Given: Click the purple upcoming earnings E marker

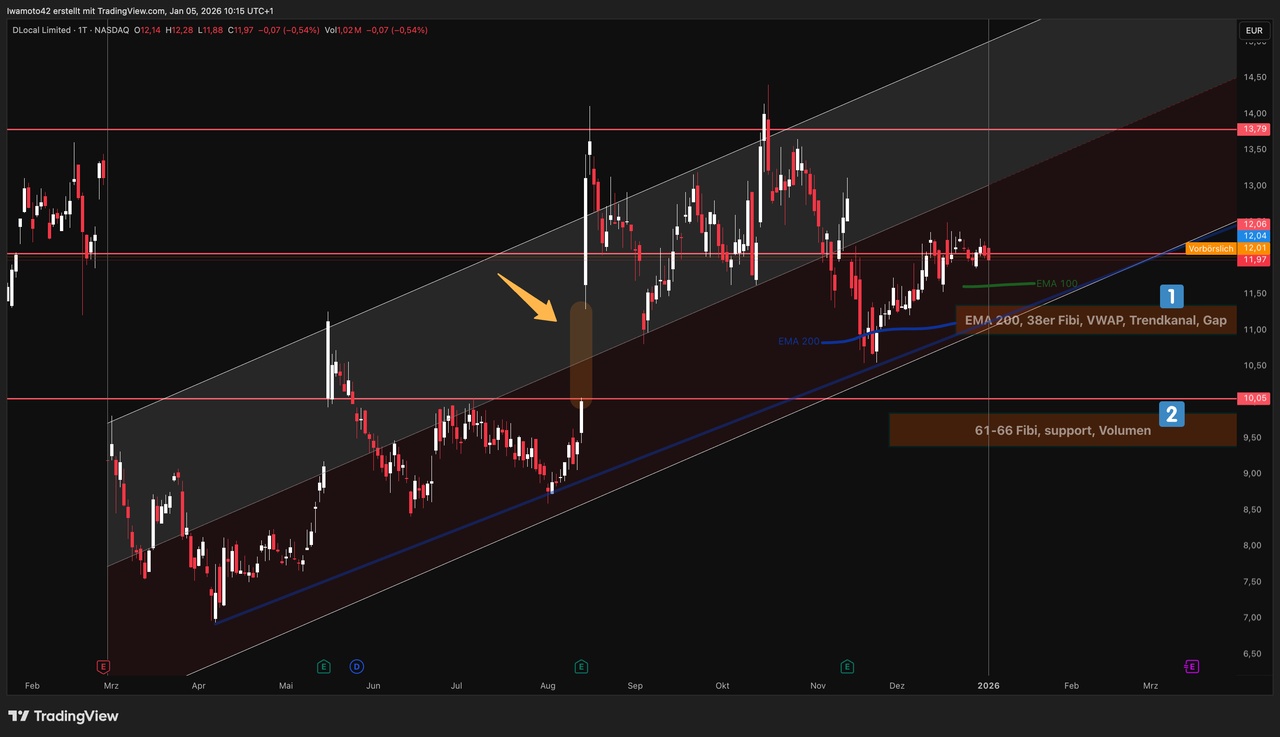Looking at the screenshot, I should pyautogui.click(x=1191, y=666).
